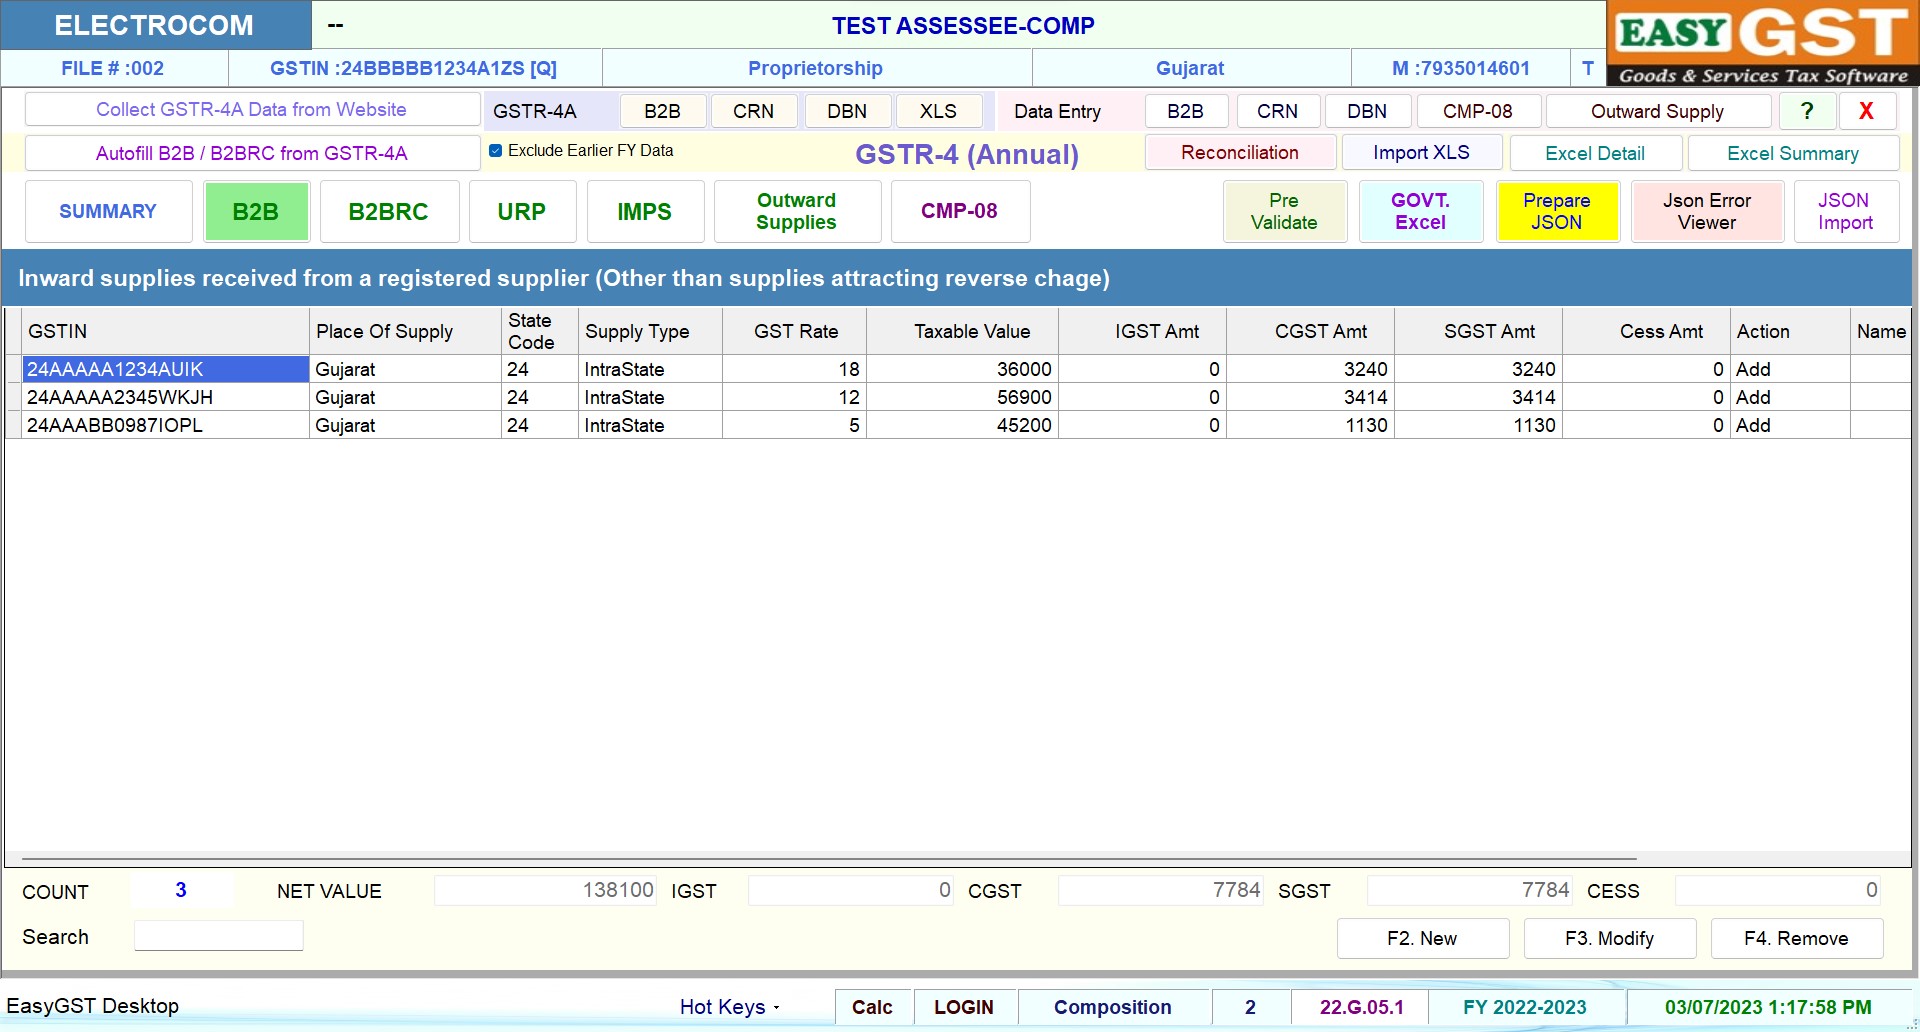Viewport: 1920px width, 1032px height.
Task: Select row with GSTIN 24AAAAA2345WKJH
Action: coord(120,397)
